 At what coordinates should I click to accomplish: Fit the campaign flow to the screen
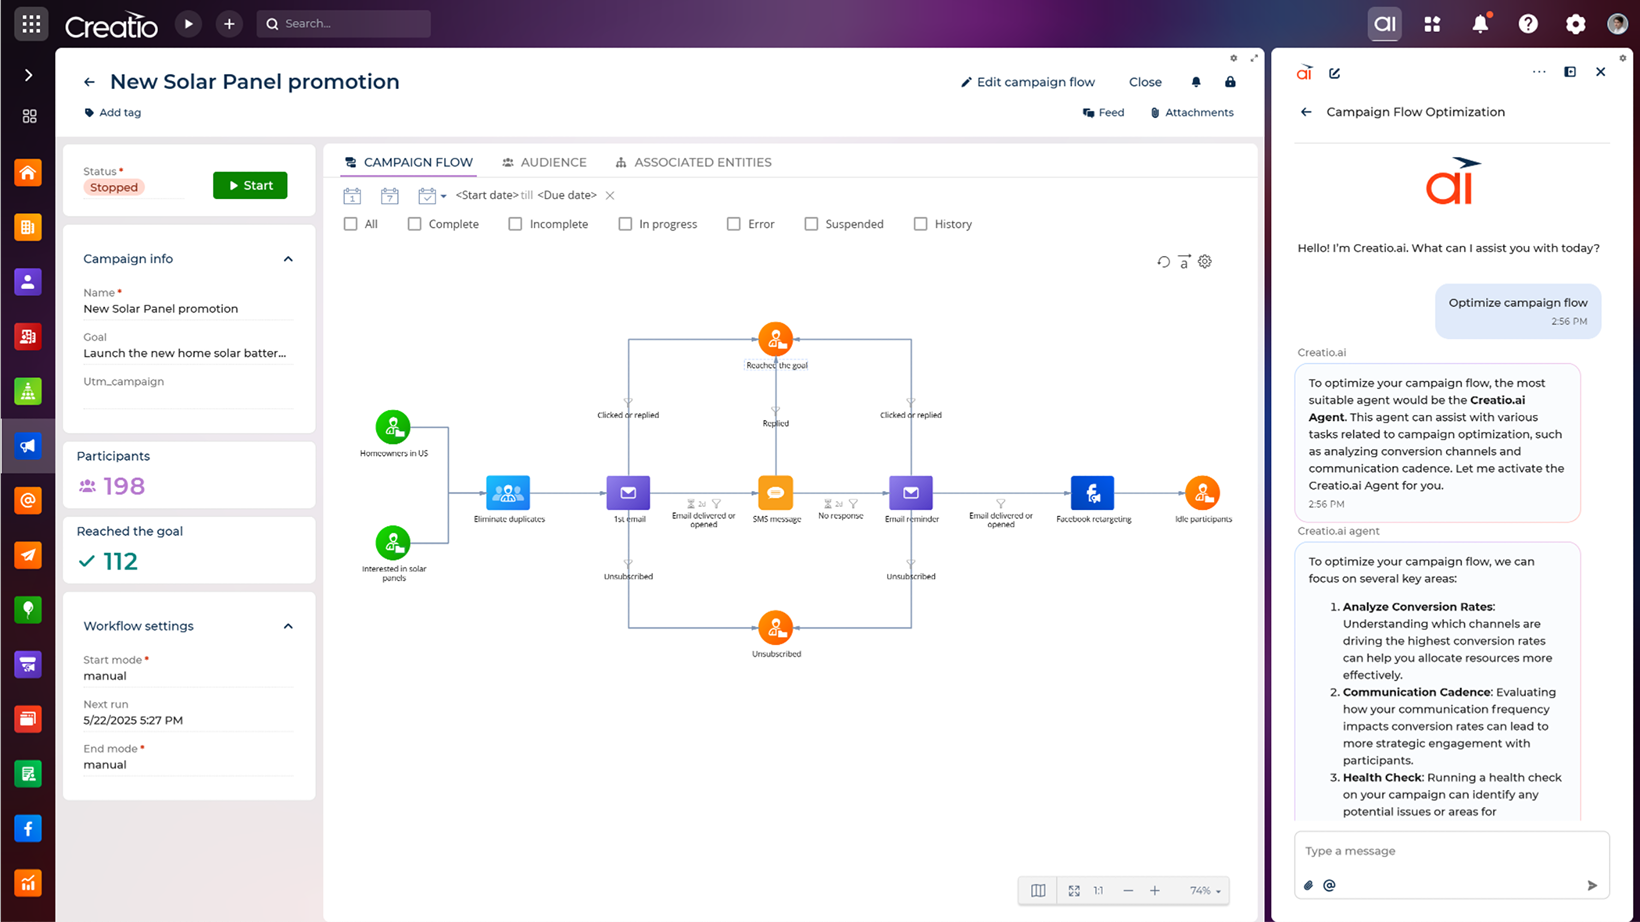[x=1073, y=890]
